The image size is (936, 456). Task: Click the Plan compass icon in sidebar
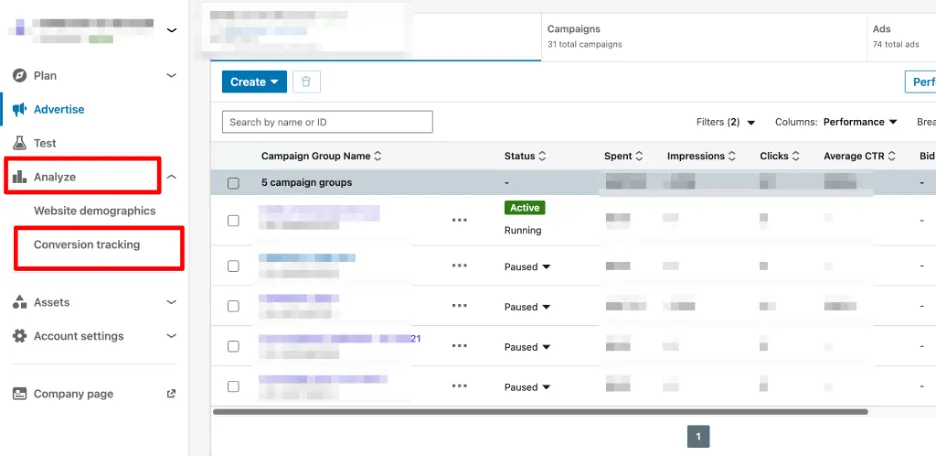coord(19,76)
